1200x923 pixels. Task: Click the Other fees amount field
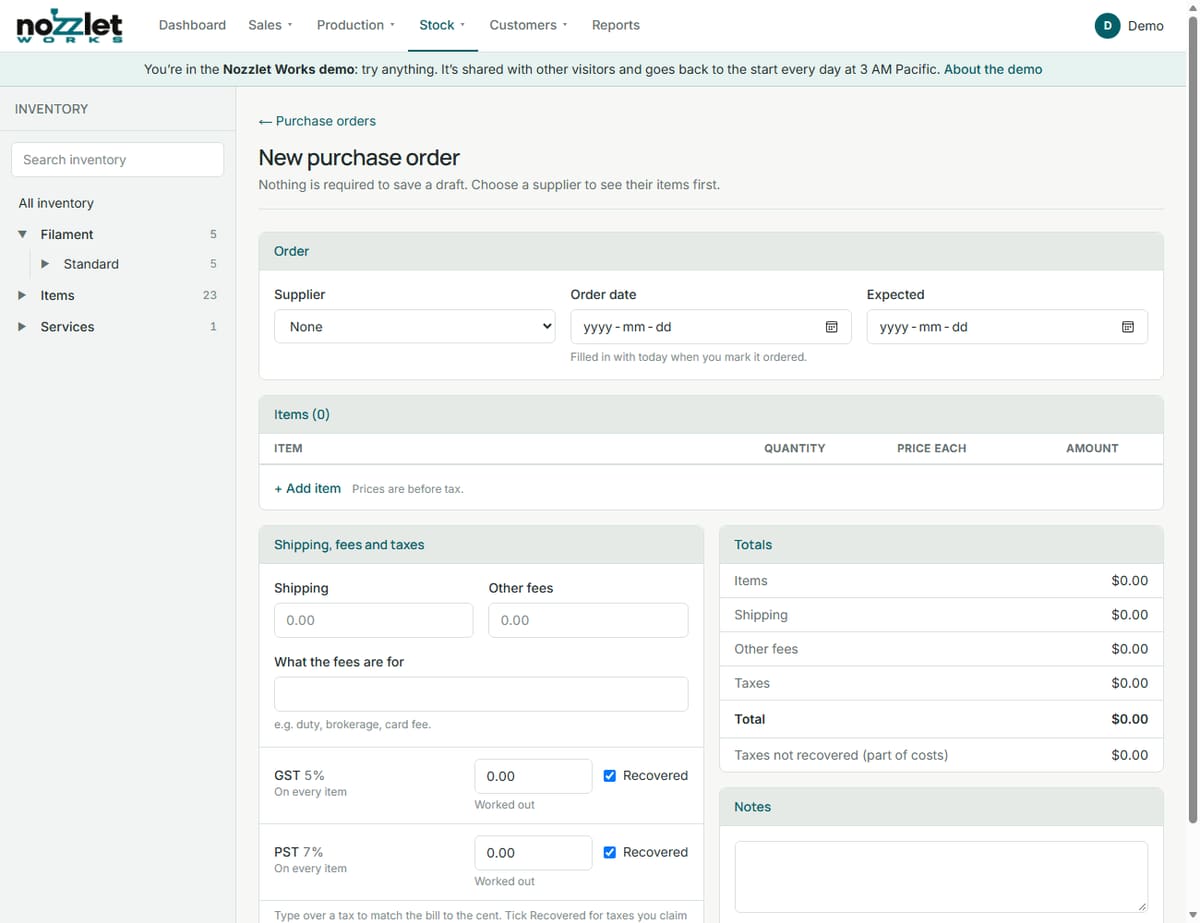tap(588, 620)
